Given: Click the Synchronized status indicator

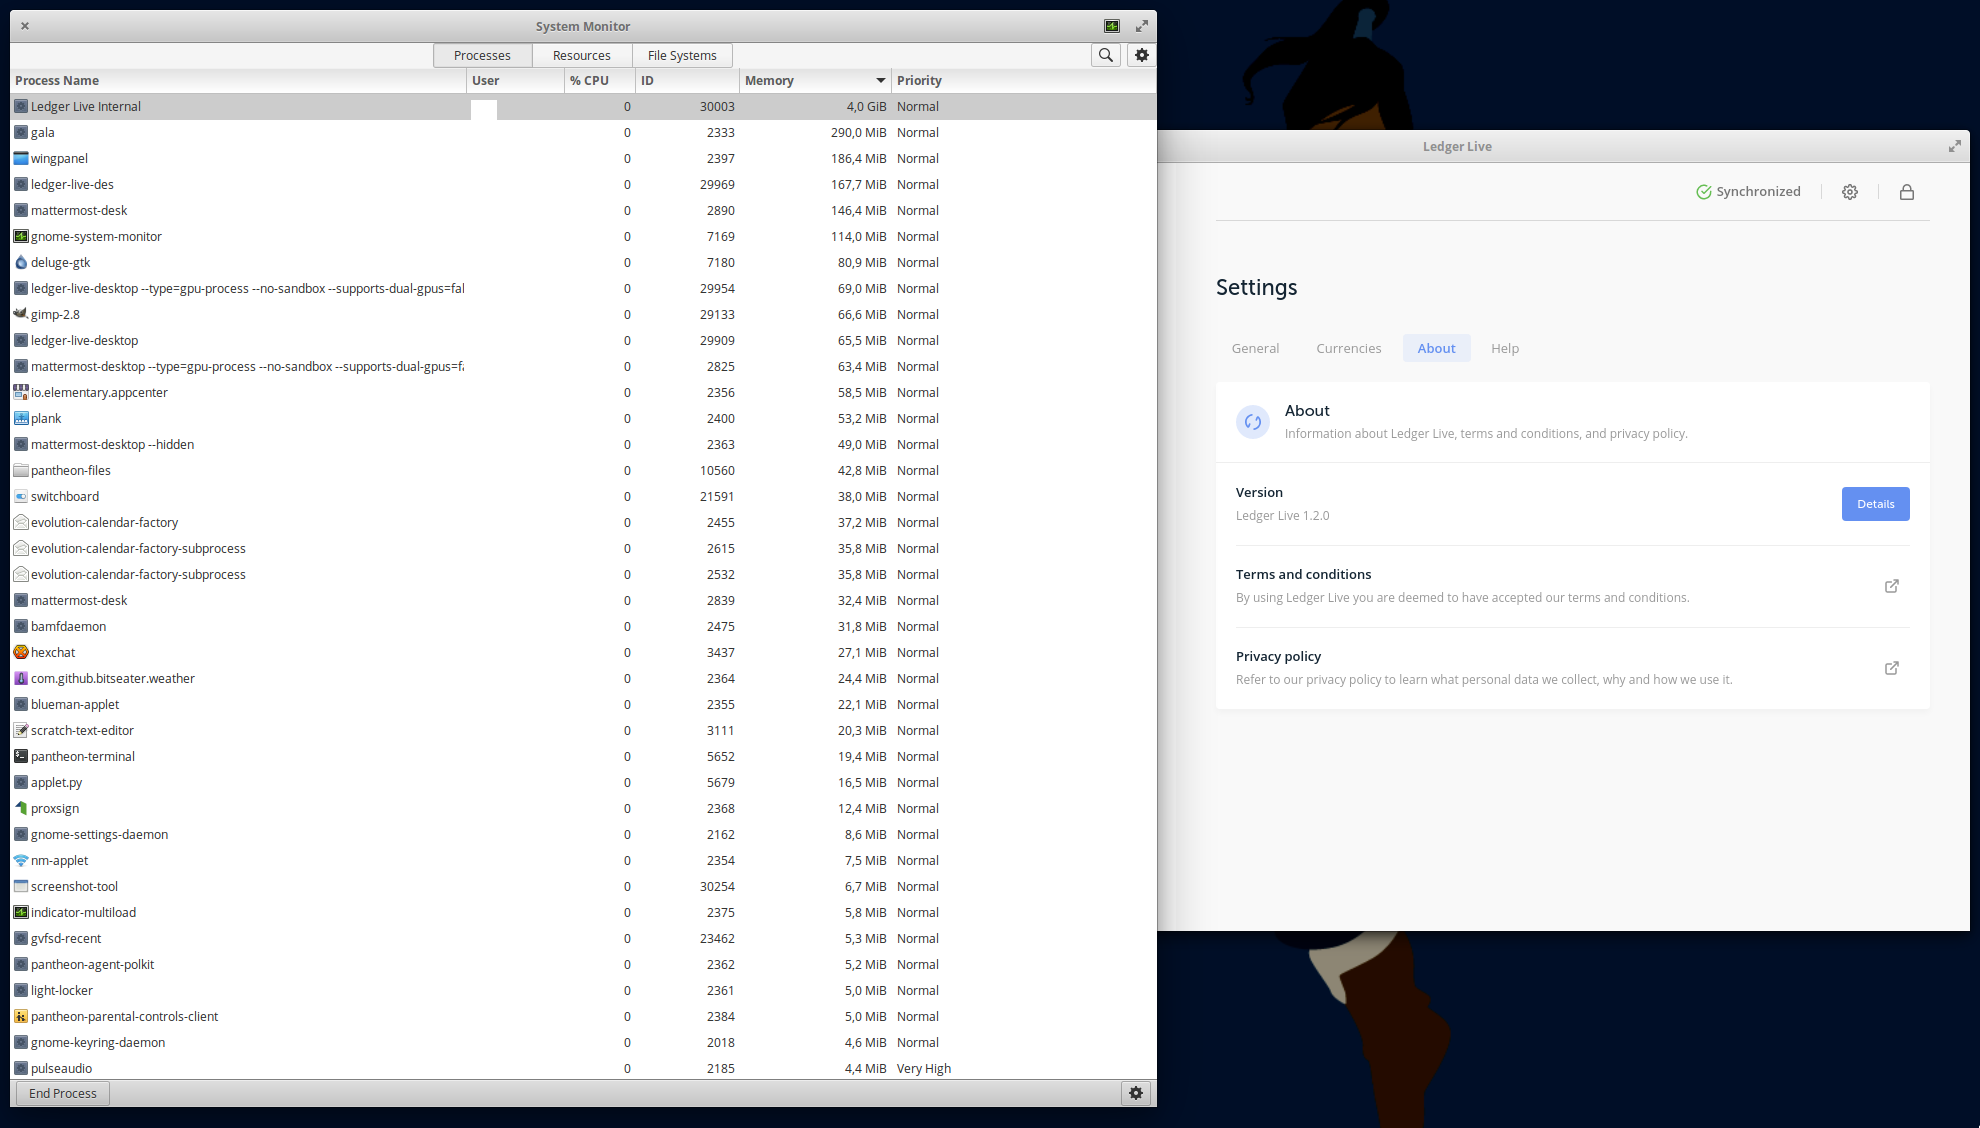Looking at the screenshot, I should click(x=1748, y=192).
